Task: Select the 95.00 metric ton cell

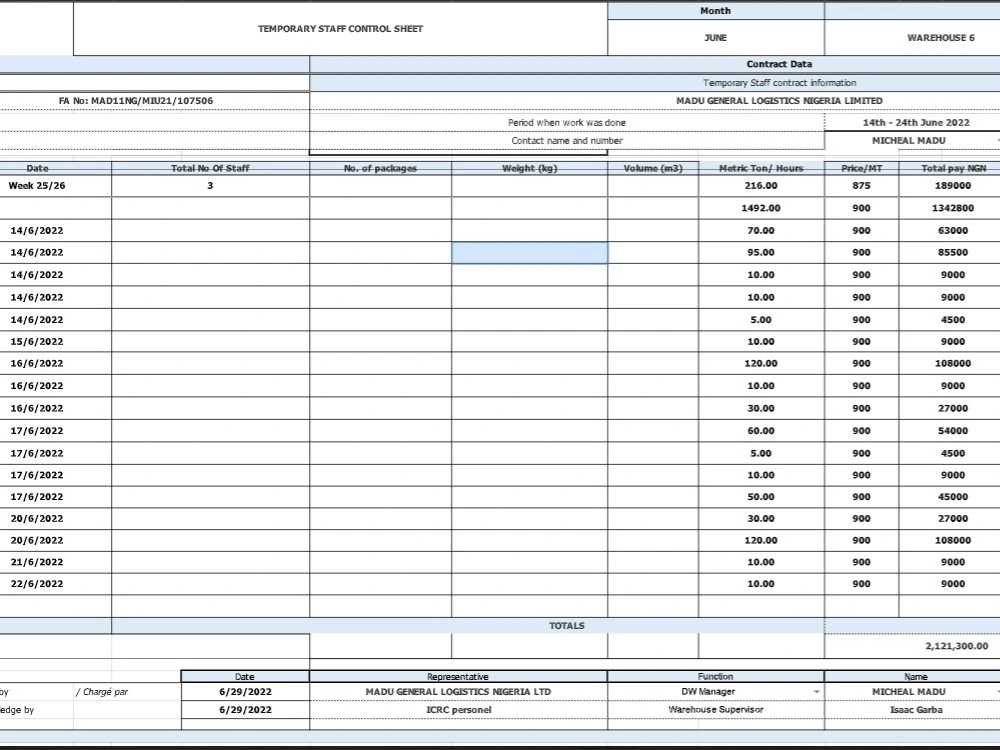Action: tap(761, 253)
